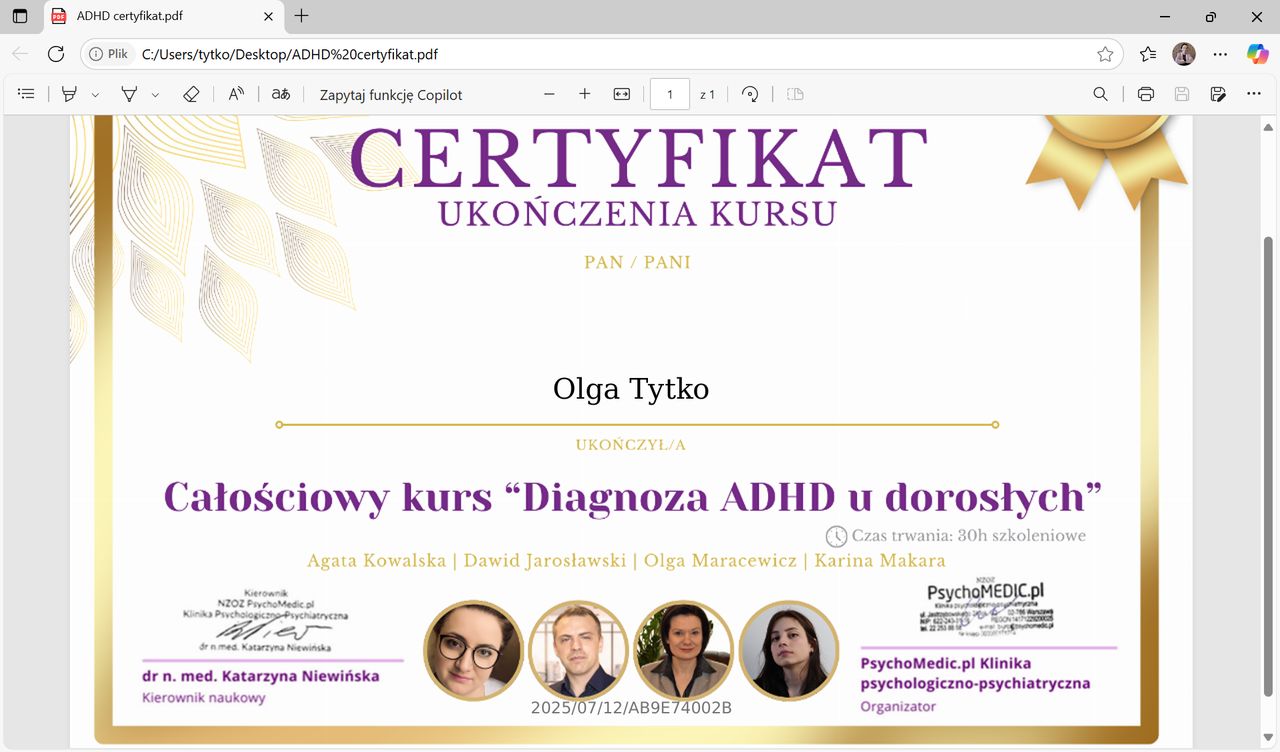Screen dimensions: 1280x752
Task: Click the page number input field
Action: 670,94
